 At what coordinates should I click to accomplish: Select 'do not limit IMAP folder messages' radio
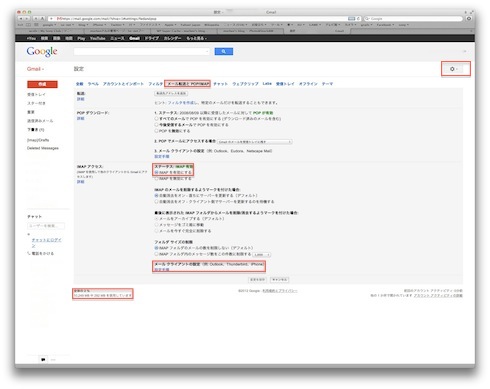coord(156,248)
